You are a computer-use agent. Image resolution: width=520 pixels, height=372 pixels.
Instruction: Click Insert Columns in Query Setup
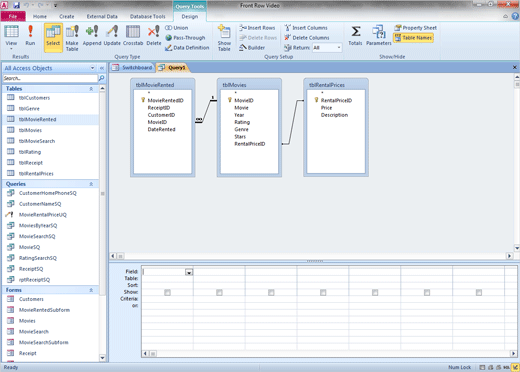[306, 28]
